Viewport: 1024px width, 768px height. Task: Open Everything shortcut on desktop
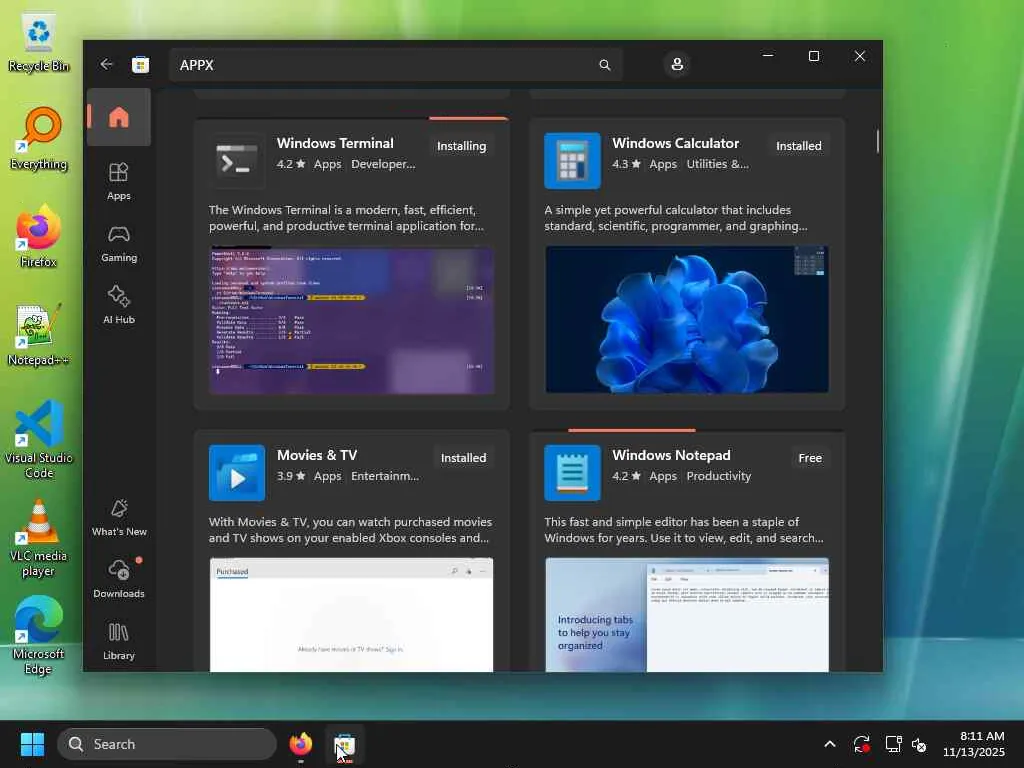39,138
